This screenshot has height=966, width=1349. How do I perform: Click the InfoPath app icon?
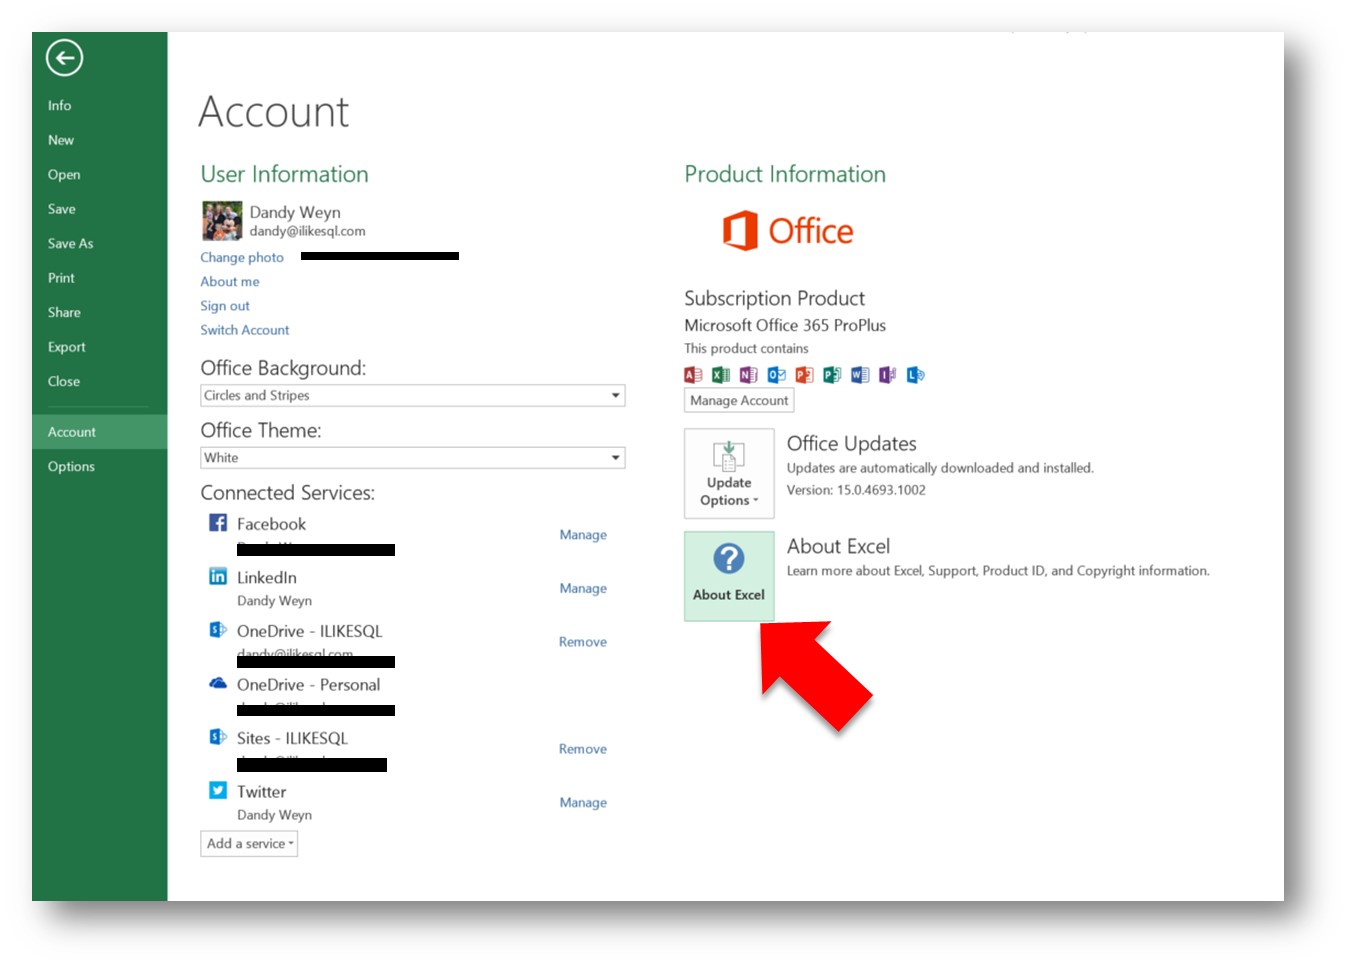888,375
